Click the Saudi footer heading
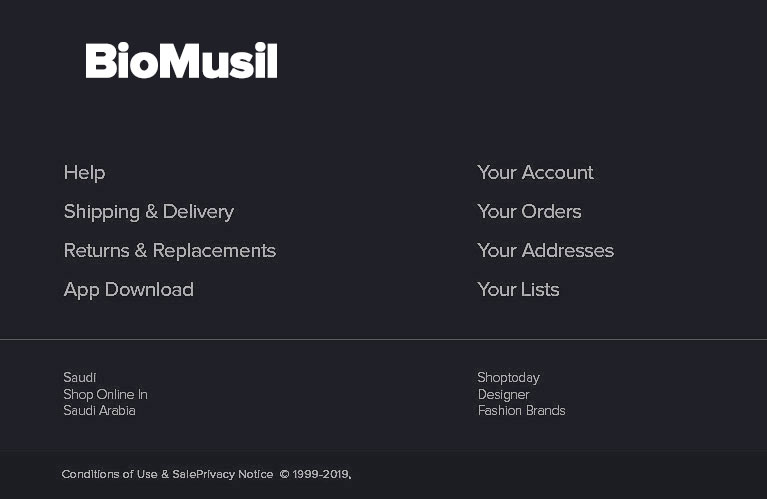 [80, 378]
